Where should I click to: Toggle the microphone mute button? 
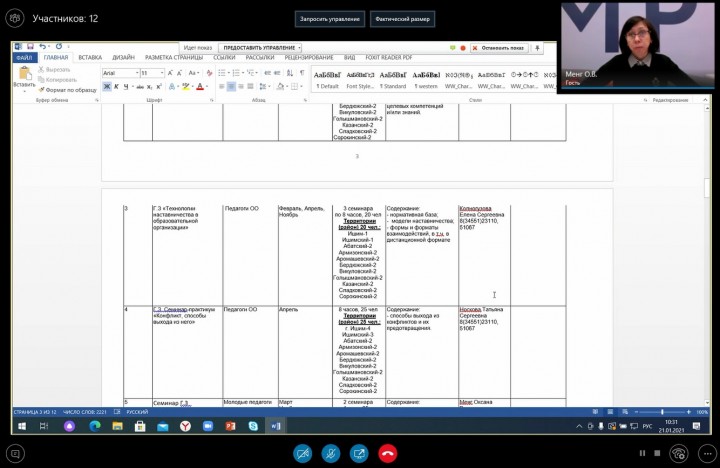coord(330,453)
